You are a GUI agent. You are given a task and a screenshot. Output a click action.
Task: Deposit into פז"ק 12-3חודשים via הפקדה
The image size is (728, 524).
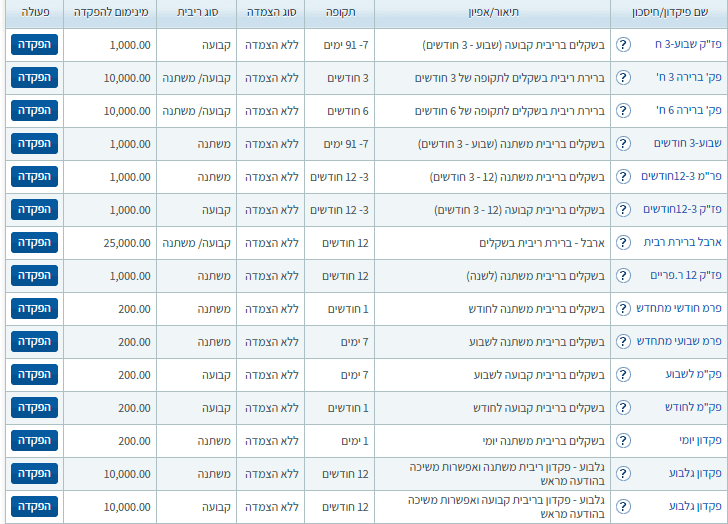click(x=34, y=209)
